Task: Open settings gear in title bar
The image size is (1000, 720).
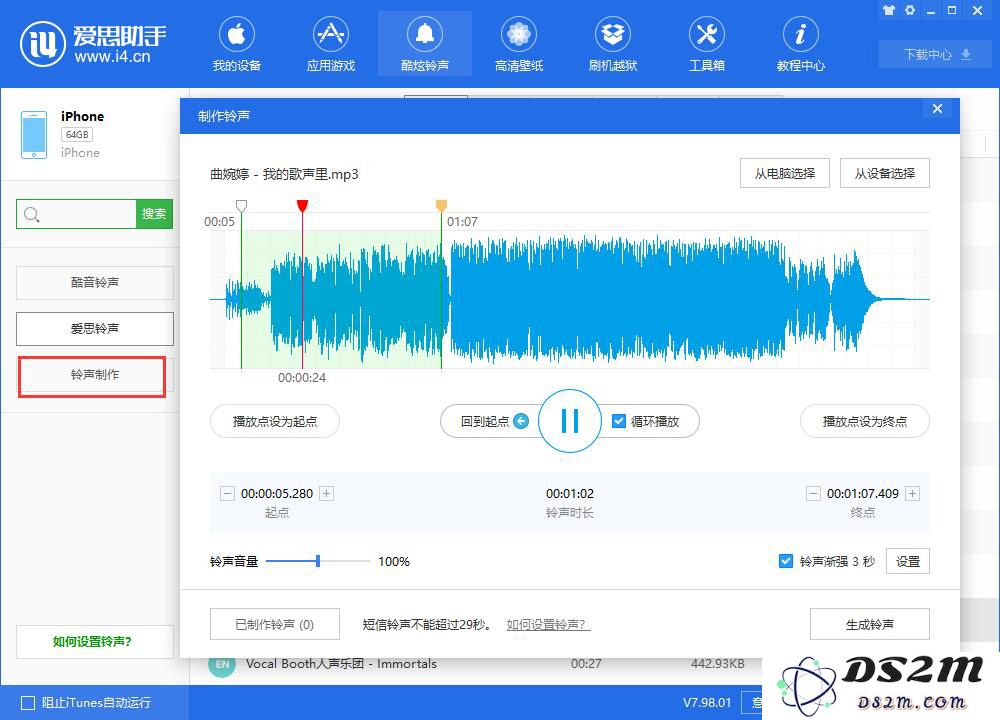Action: pos(910,10)
